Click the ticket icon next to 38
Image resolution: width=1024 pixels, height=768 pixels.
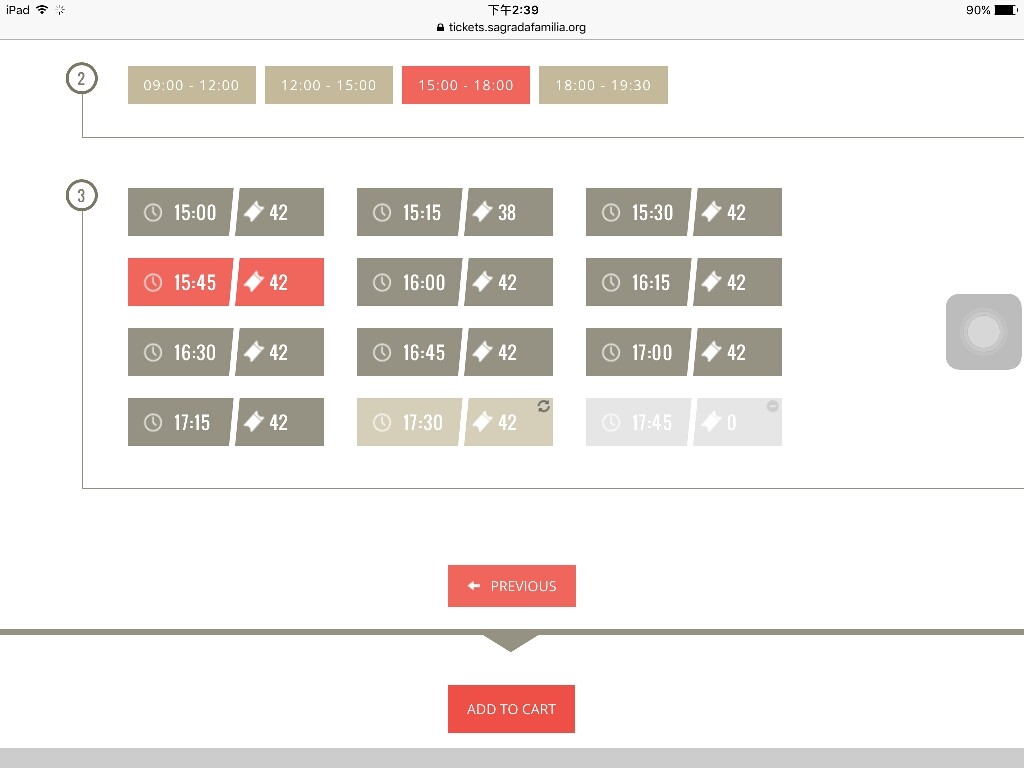click(482, 212)
